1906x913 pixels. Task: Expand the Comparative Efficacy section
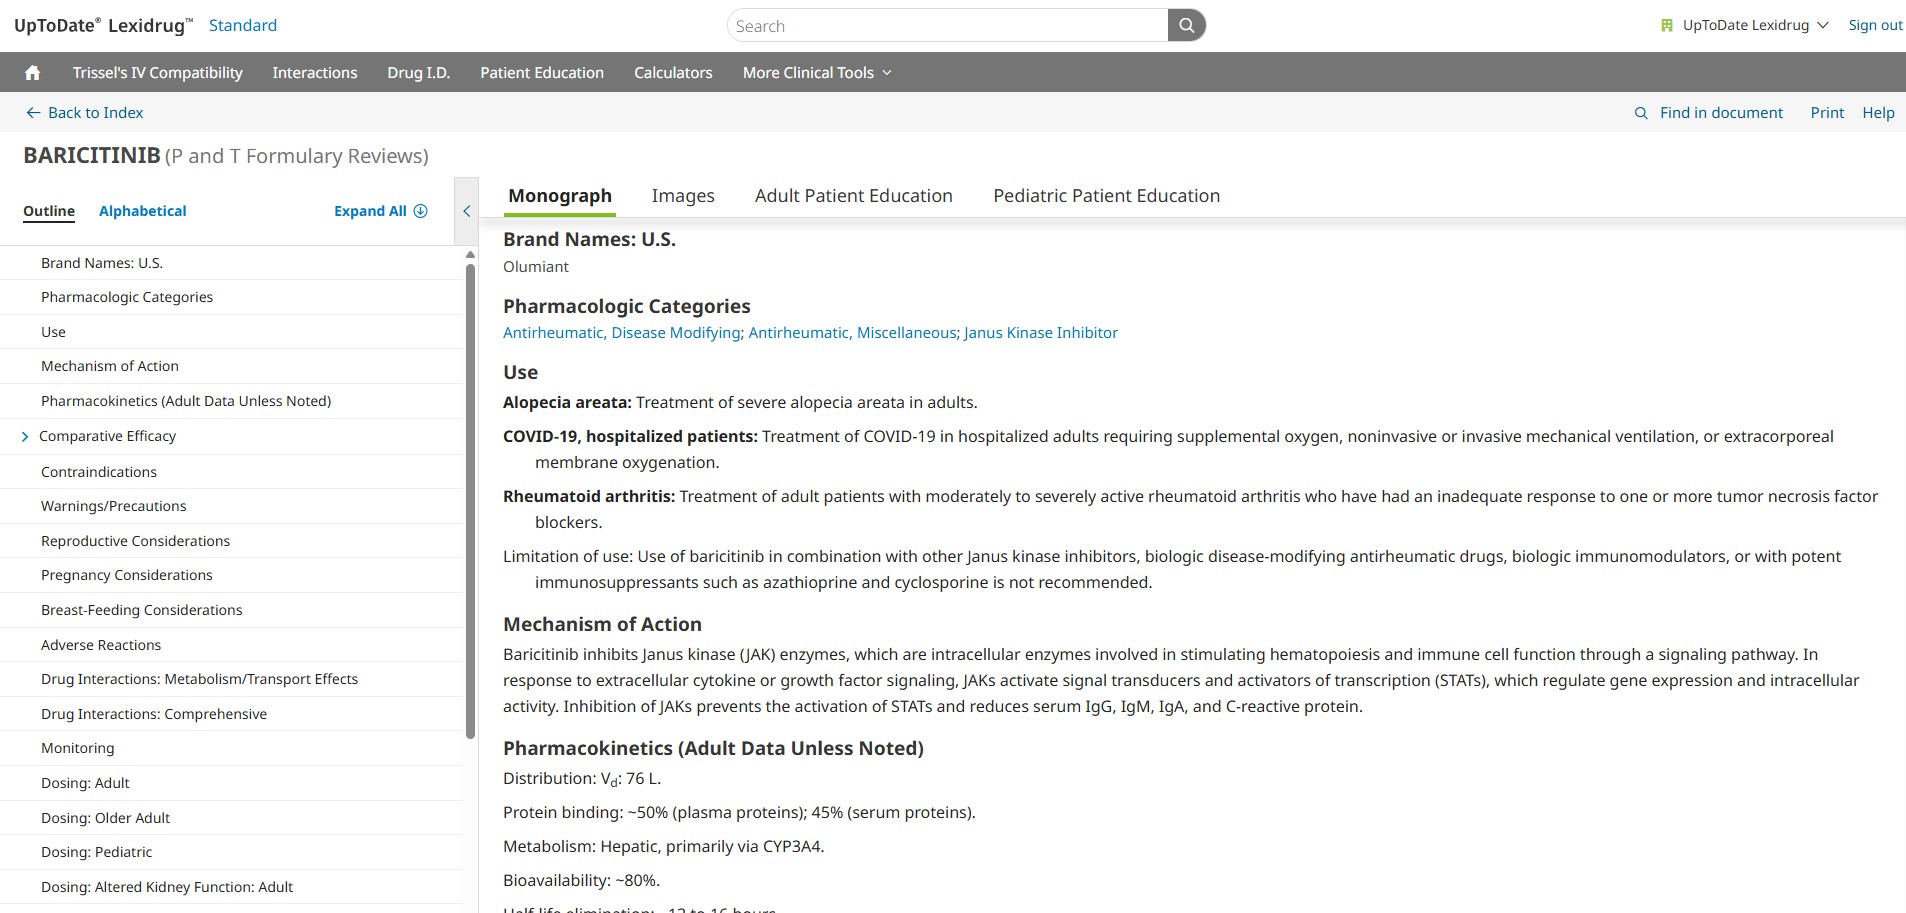coord(25,437)
